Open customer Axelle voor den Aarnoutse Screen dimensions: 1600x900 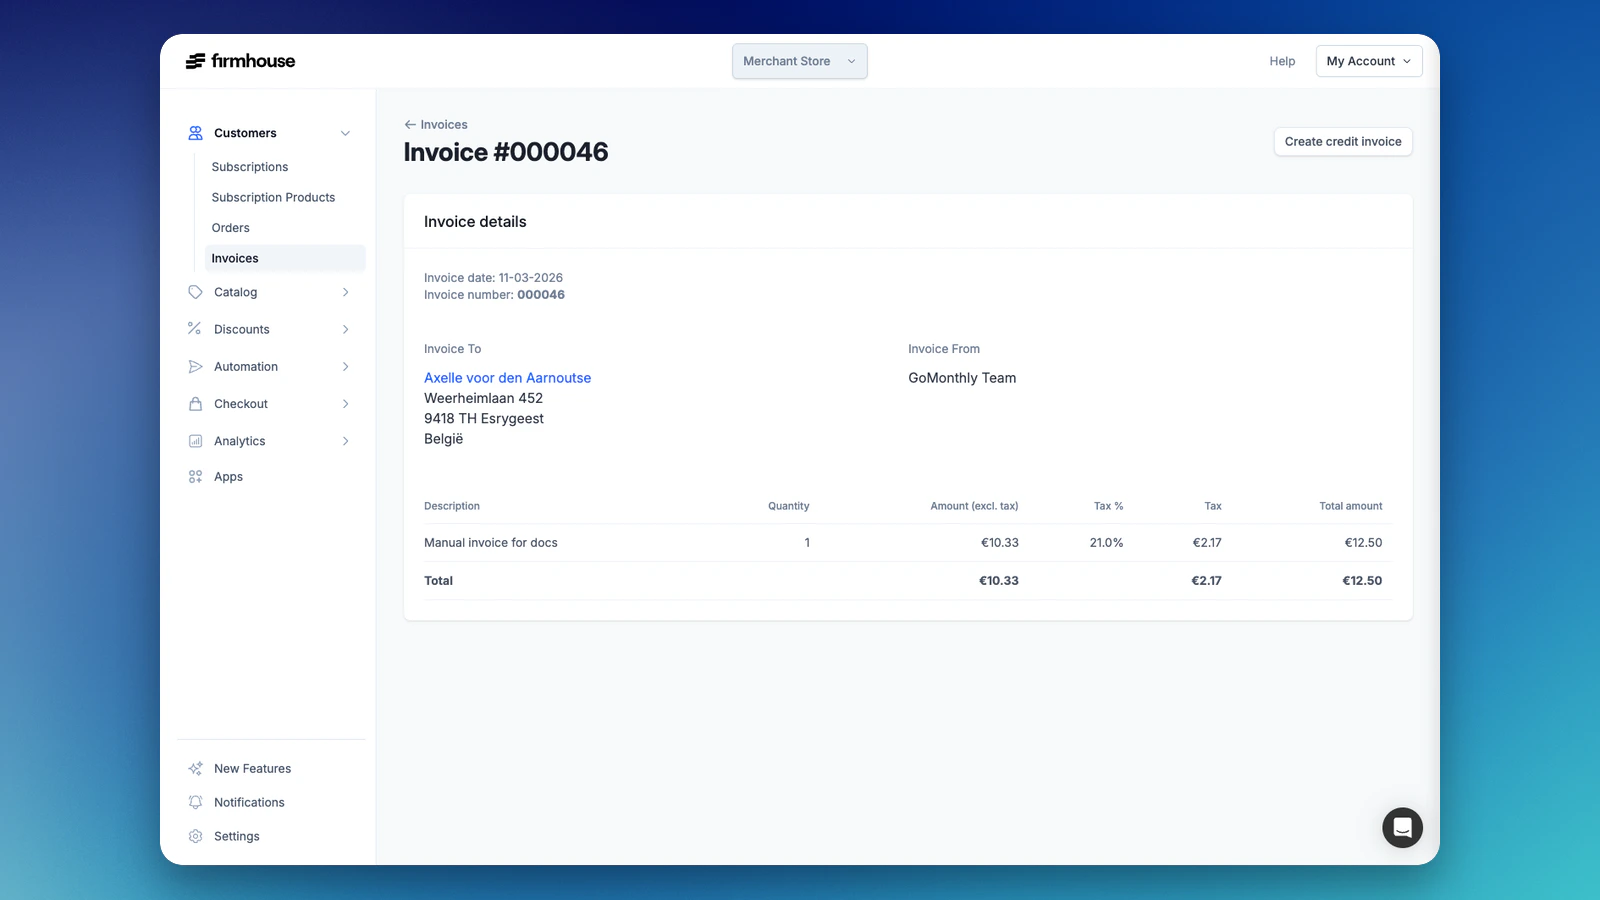coord(507,377)
